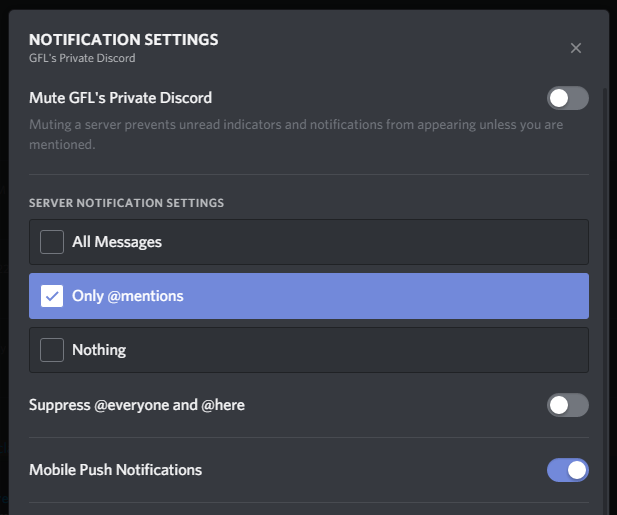
Task: Click the Notification Settings heading
Action: [124, 40]
